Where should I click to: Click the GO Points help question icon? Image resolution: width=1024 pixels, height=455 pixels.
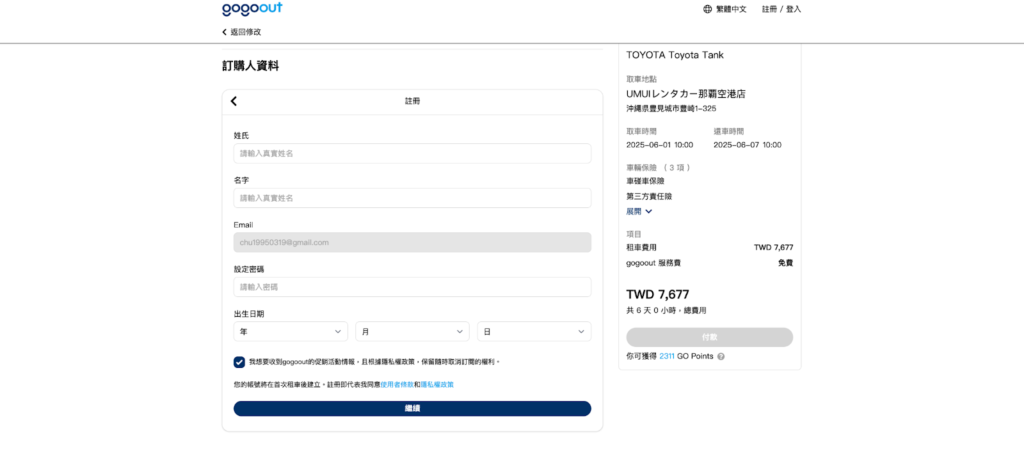tap(721, 357)
